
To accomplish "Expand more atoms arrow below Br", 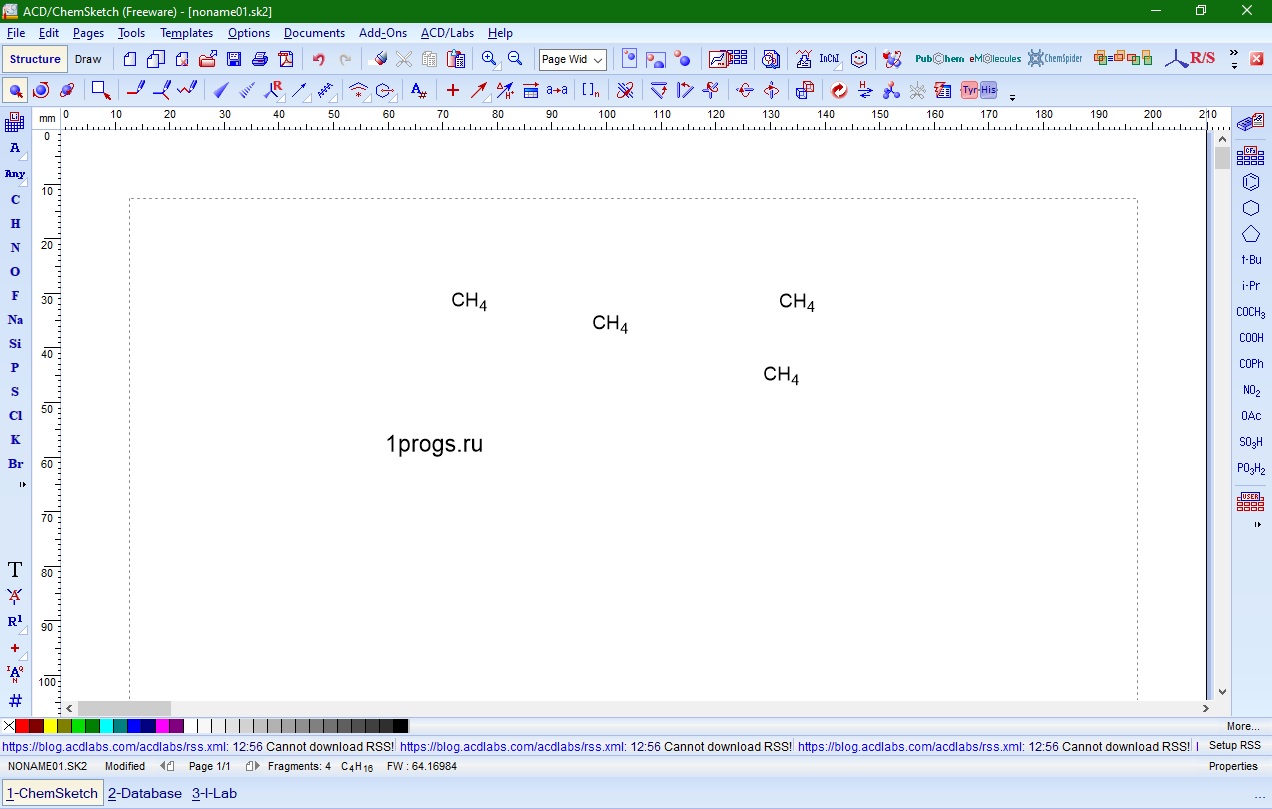I will (23, 484).
